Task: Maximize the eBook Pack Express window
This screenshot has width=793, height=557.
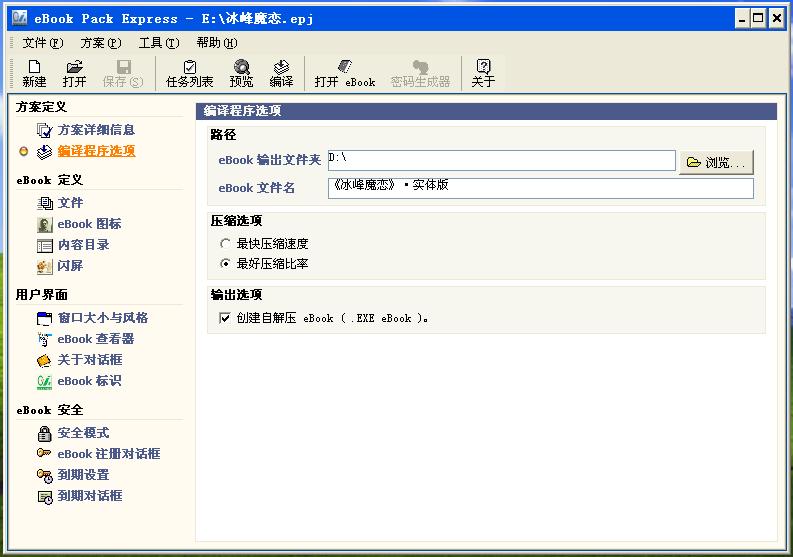Action: pyautogui.click(x=758, y=19)
